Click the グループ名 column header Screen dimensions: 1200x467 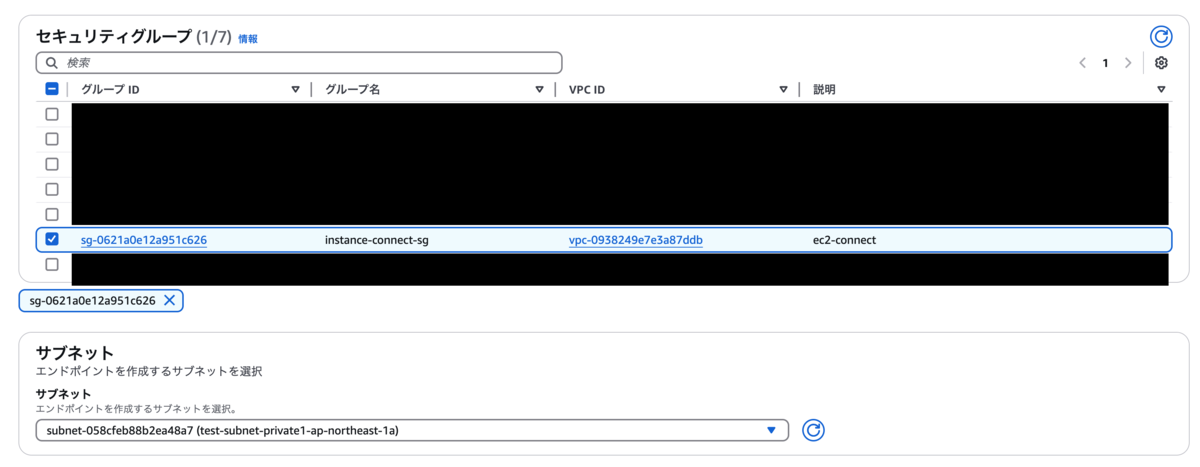[x=353, y=90]
